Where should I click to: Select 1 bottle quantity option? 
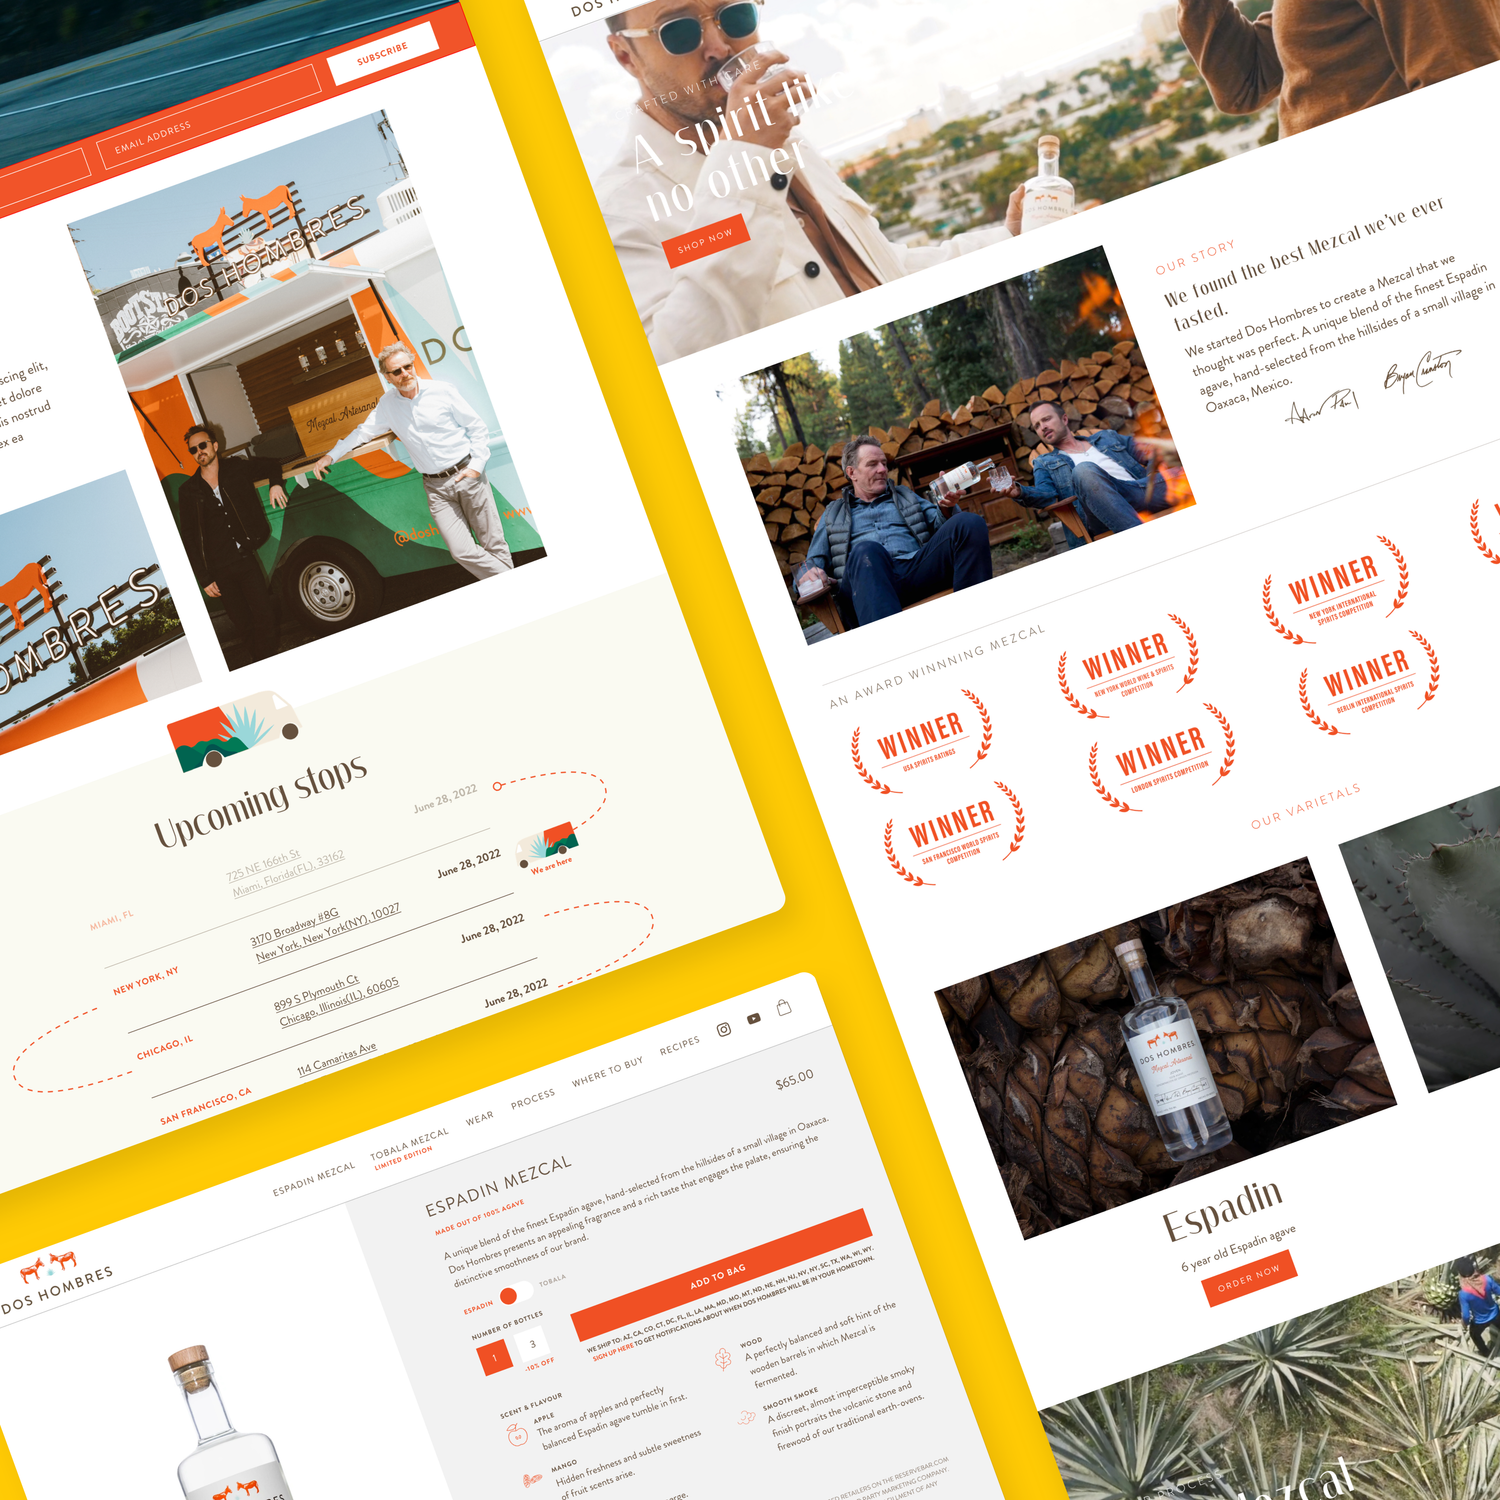(494, 1357)
